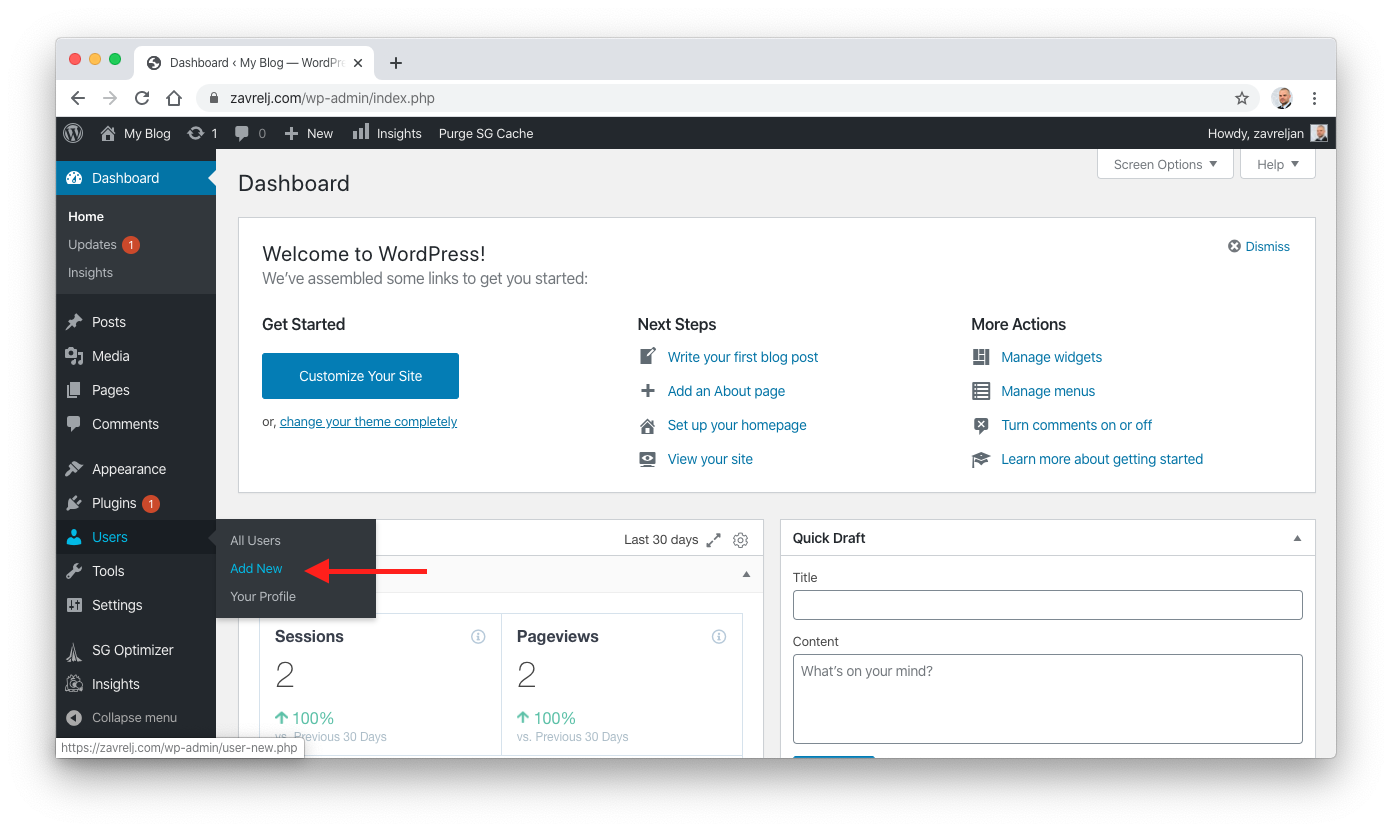This screenshot has height=832, width=1392.
Task: Select All Users from the Users flyout
Action: click(x=255, y=540)
